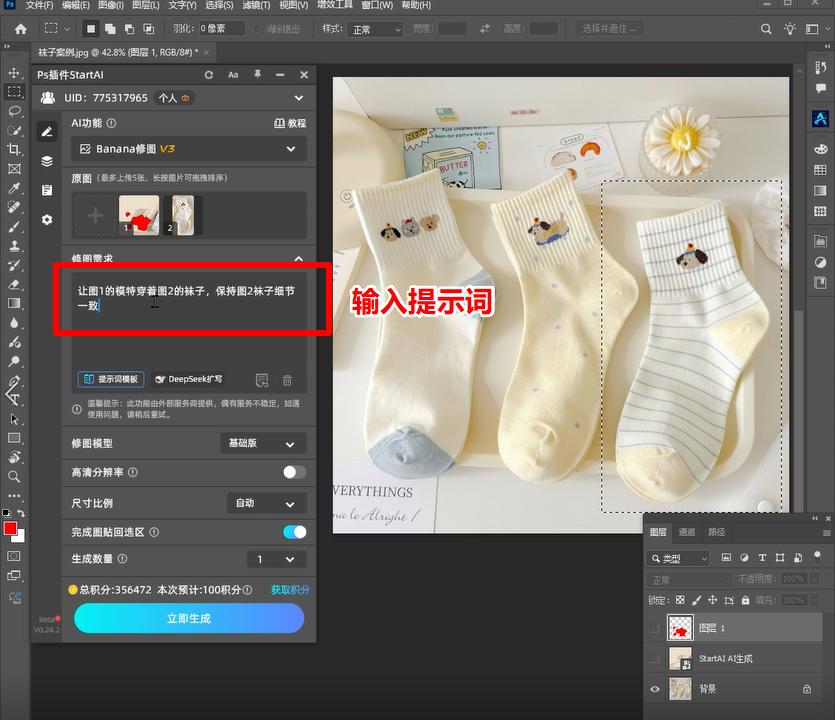Click the red foreground color swatch
The width and height of the screenshot is (835, 720).
[x=10, y=528]
